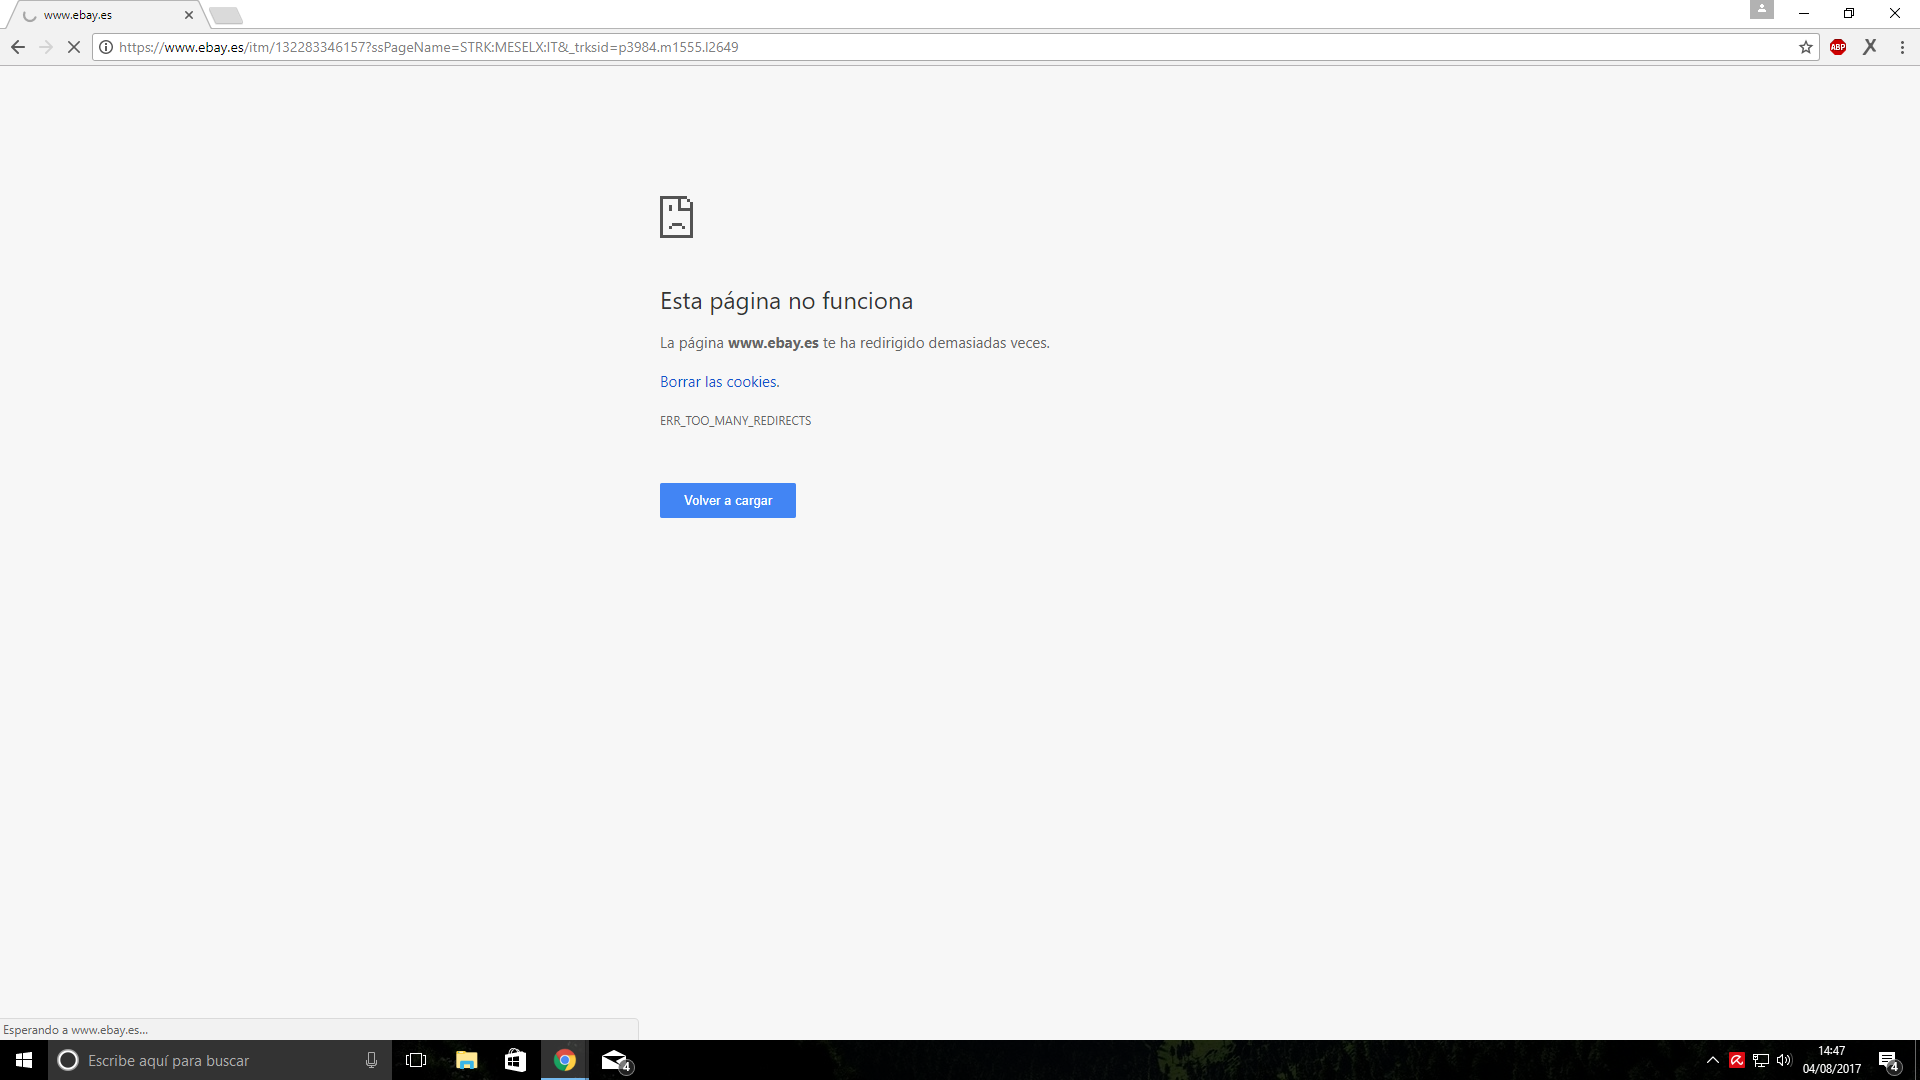Click the red antivirus tray icon

1737,1060
